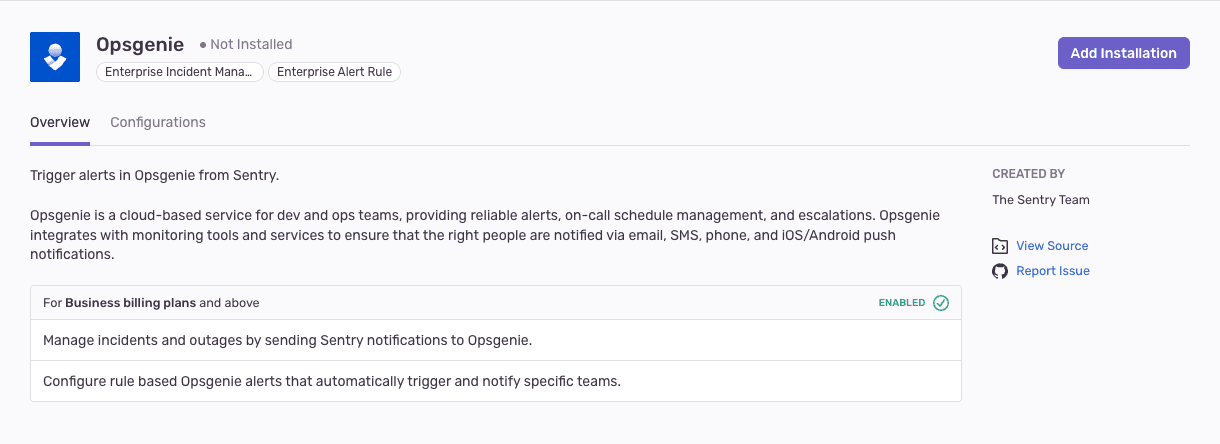The width and height of the screenshot is (1220, 444).
Task: Select the Manage incidents and outages row
Action: 287,340
